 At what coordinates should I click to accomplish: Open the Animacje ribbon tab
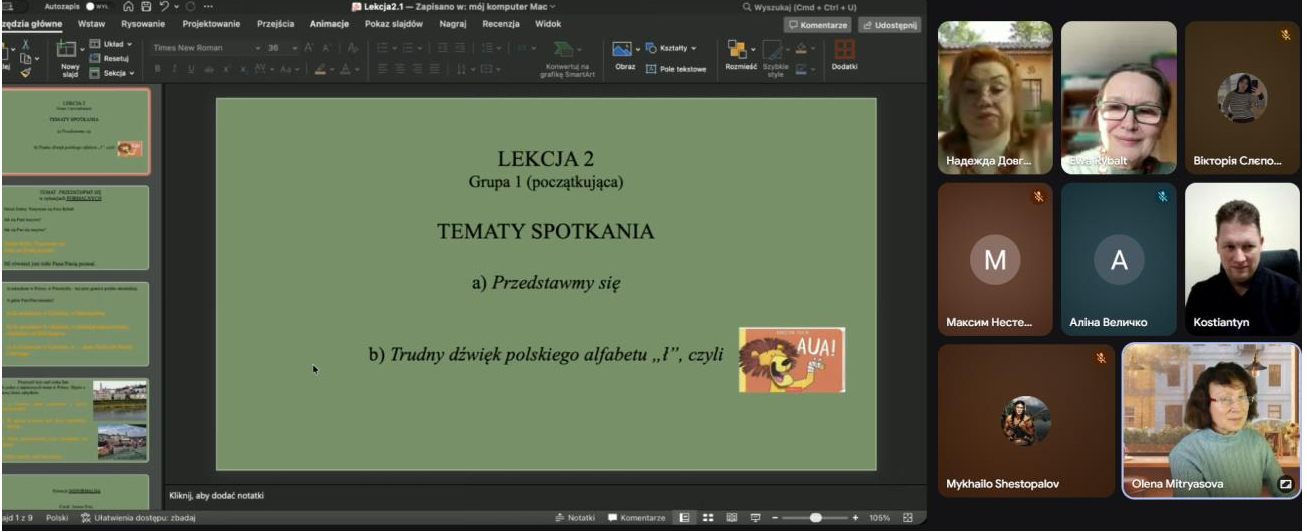pos(329,23)
